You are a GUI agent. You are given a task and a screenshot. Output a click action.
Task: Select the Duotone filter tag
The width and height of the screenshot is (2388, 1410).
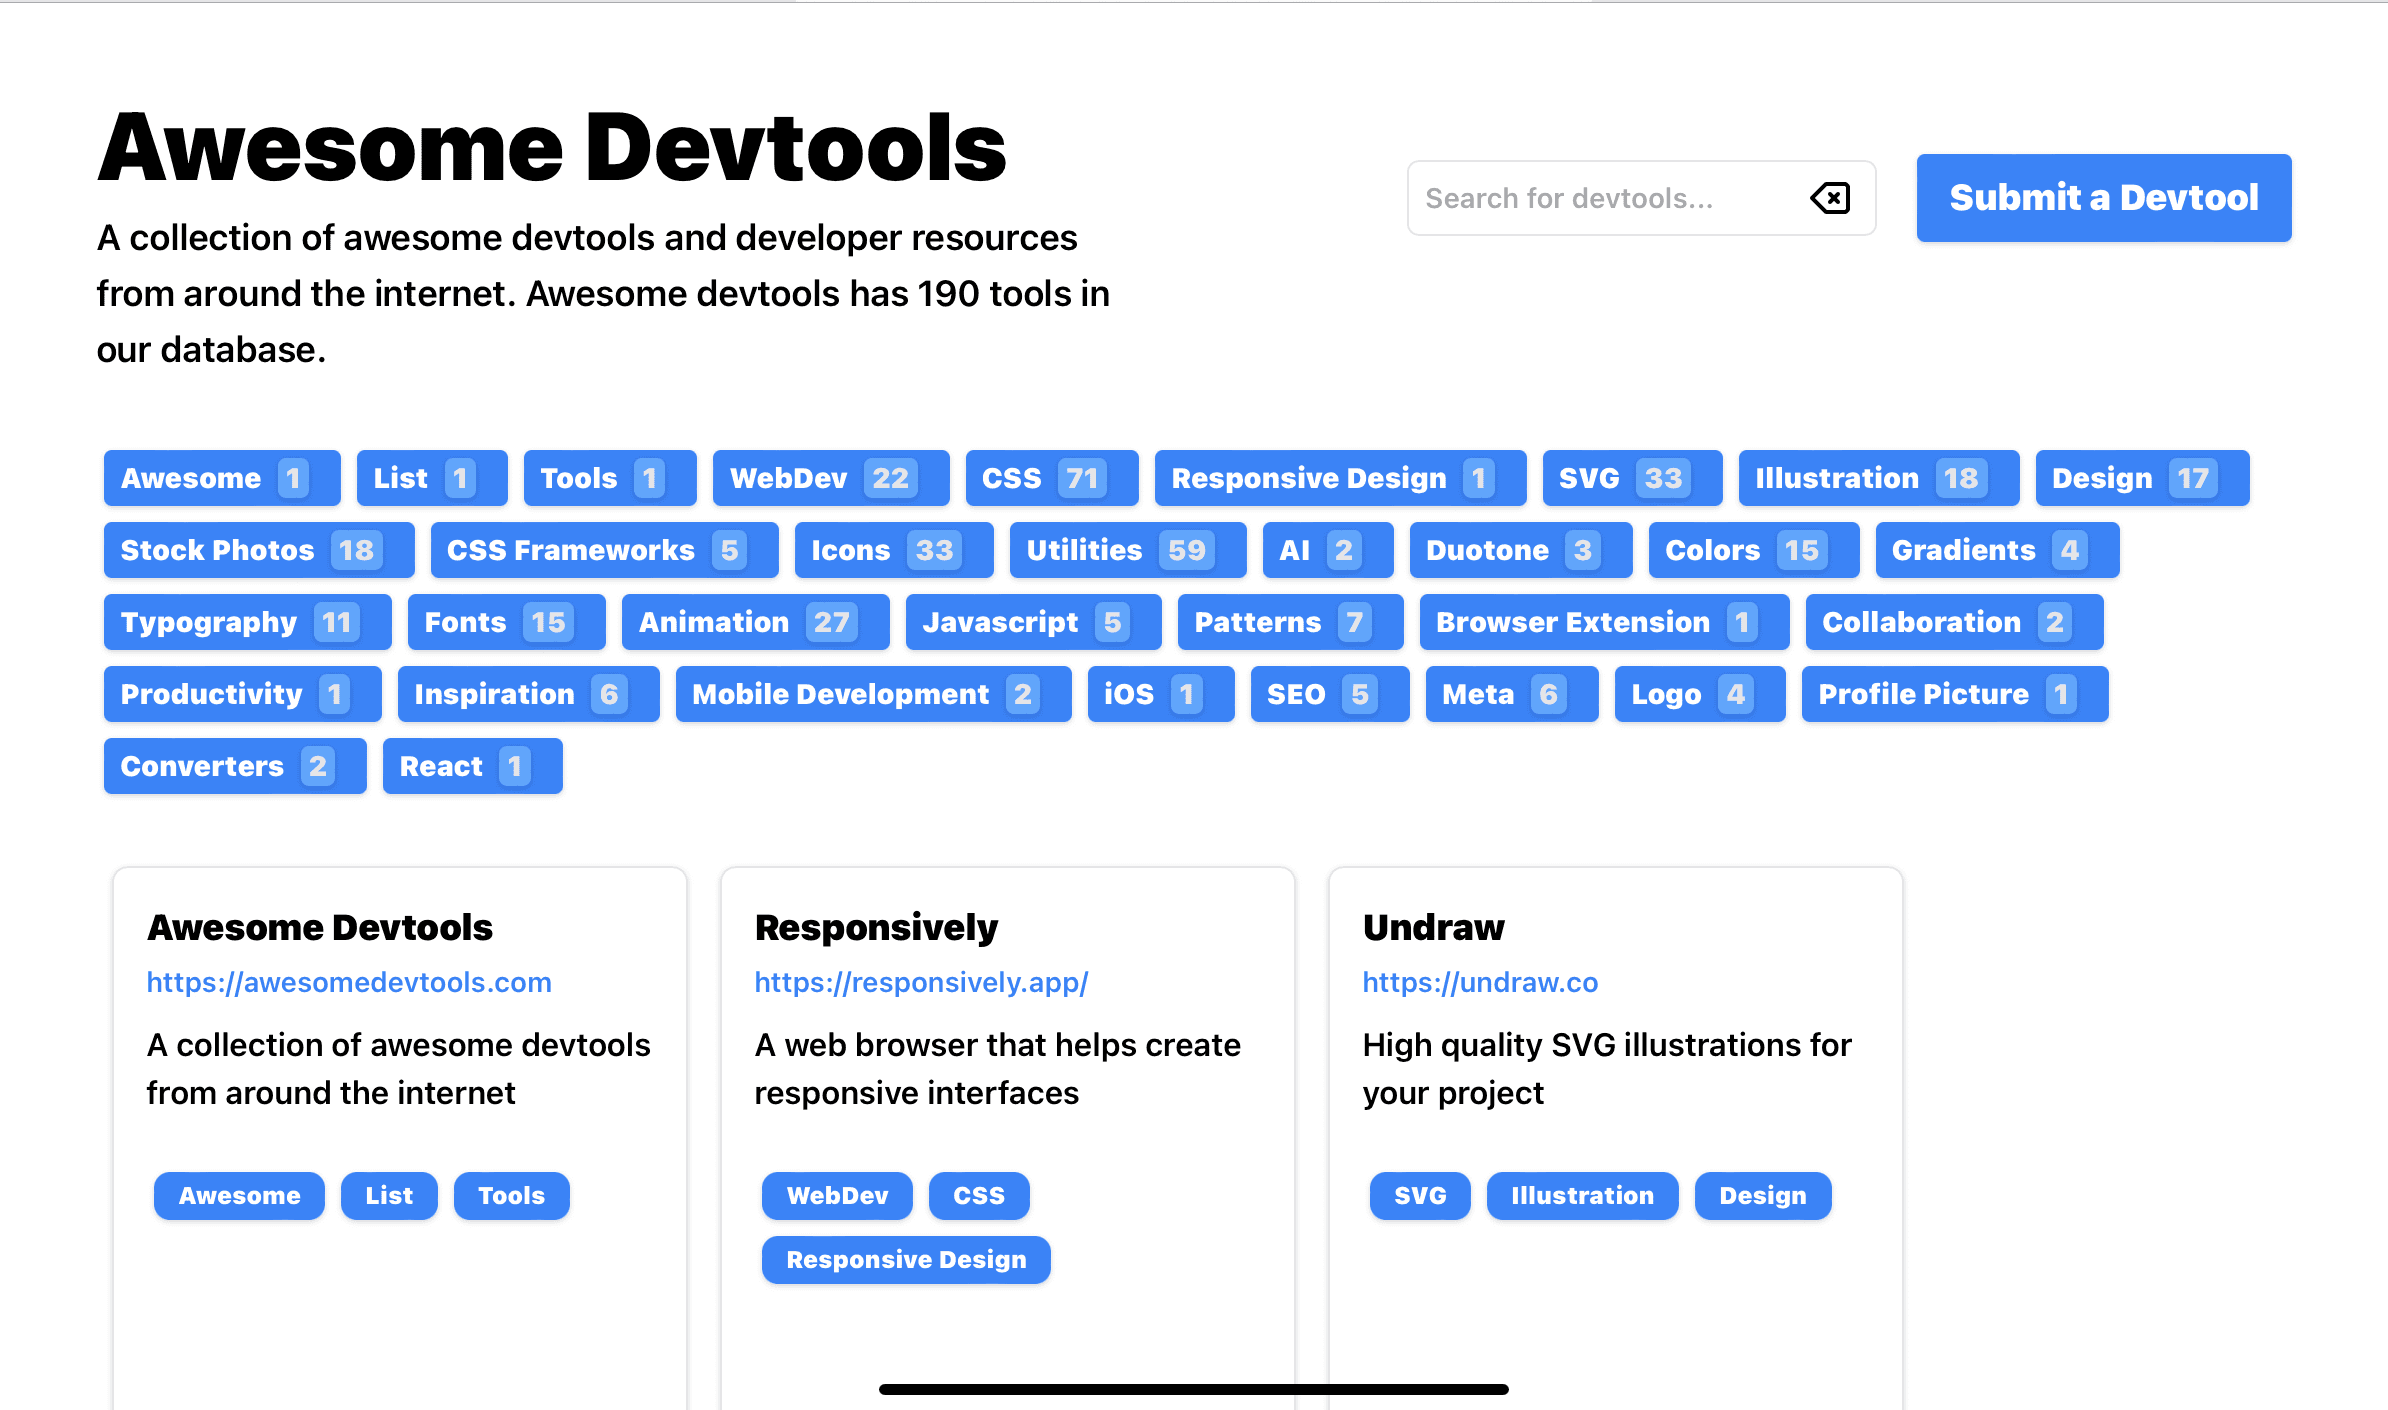click(1521, 550)
